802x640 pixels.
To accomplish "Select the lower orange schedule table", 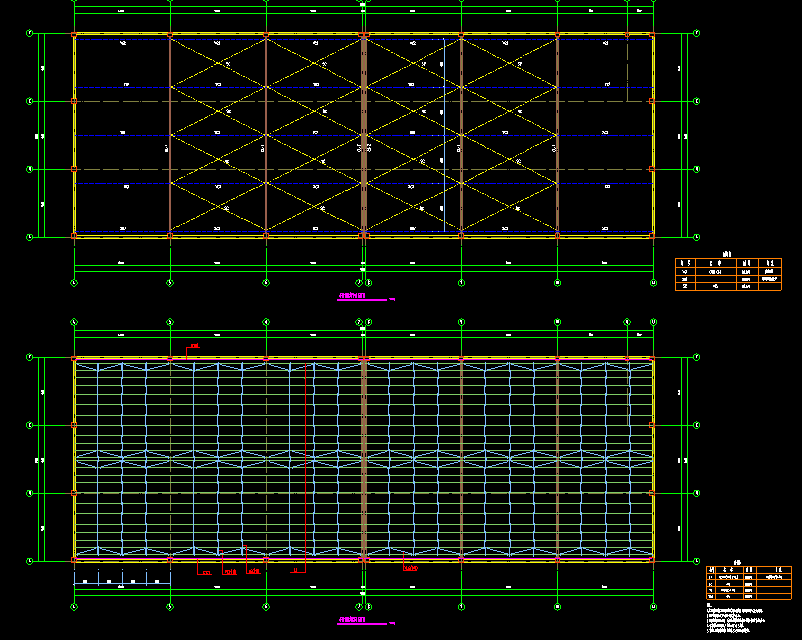I will coord(748,583).
